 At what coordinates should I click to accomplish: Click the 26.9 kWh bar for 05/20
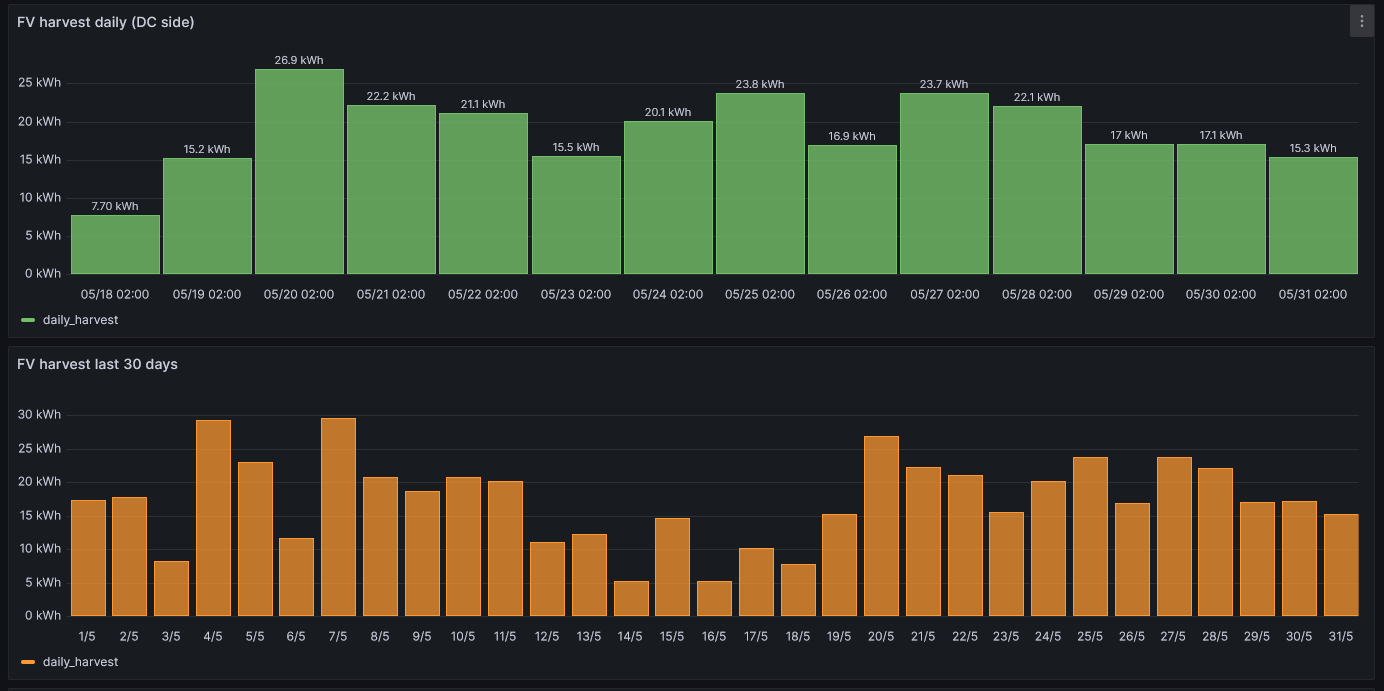(299, 171)
